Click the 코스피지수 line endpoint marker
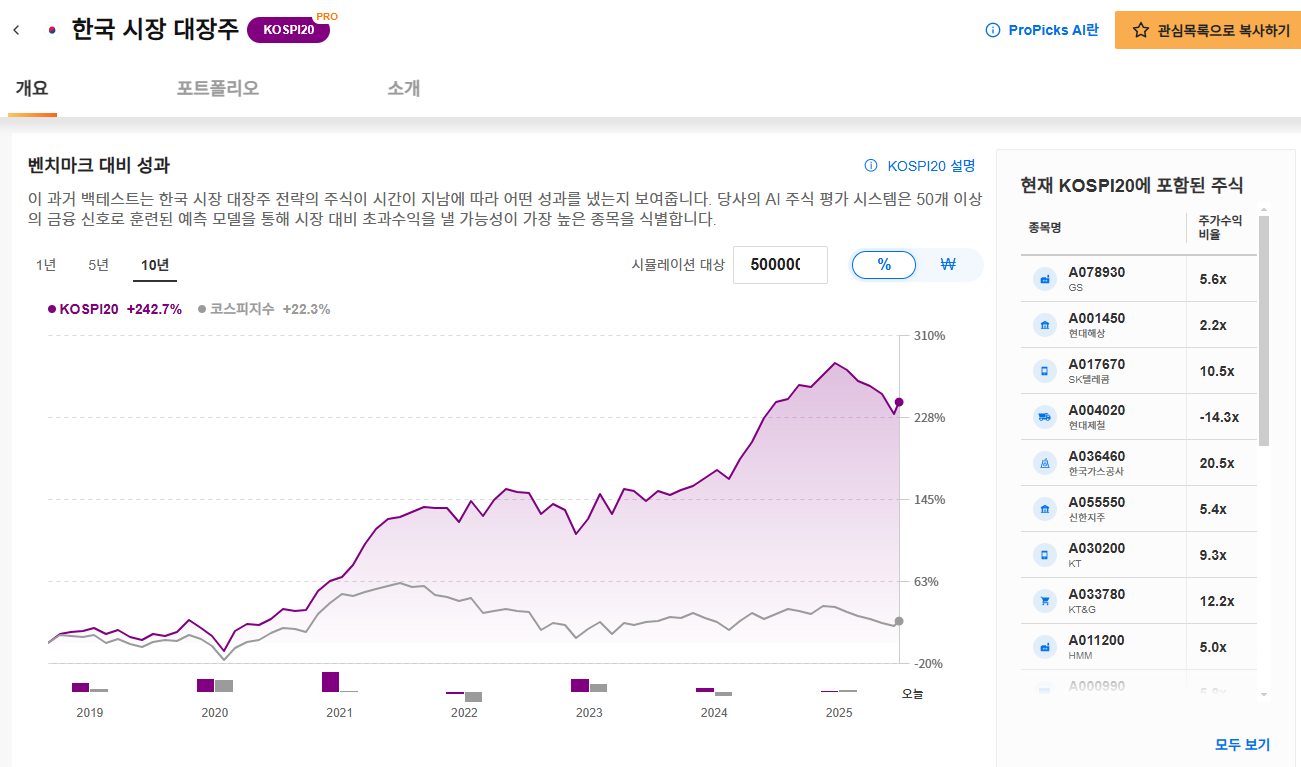The image size is (1301, 767). tap(899, 621)
